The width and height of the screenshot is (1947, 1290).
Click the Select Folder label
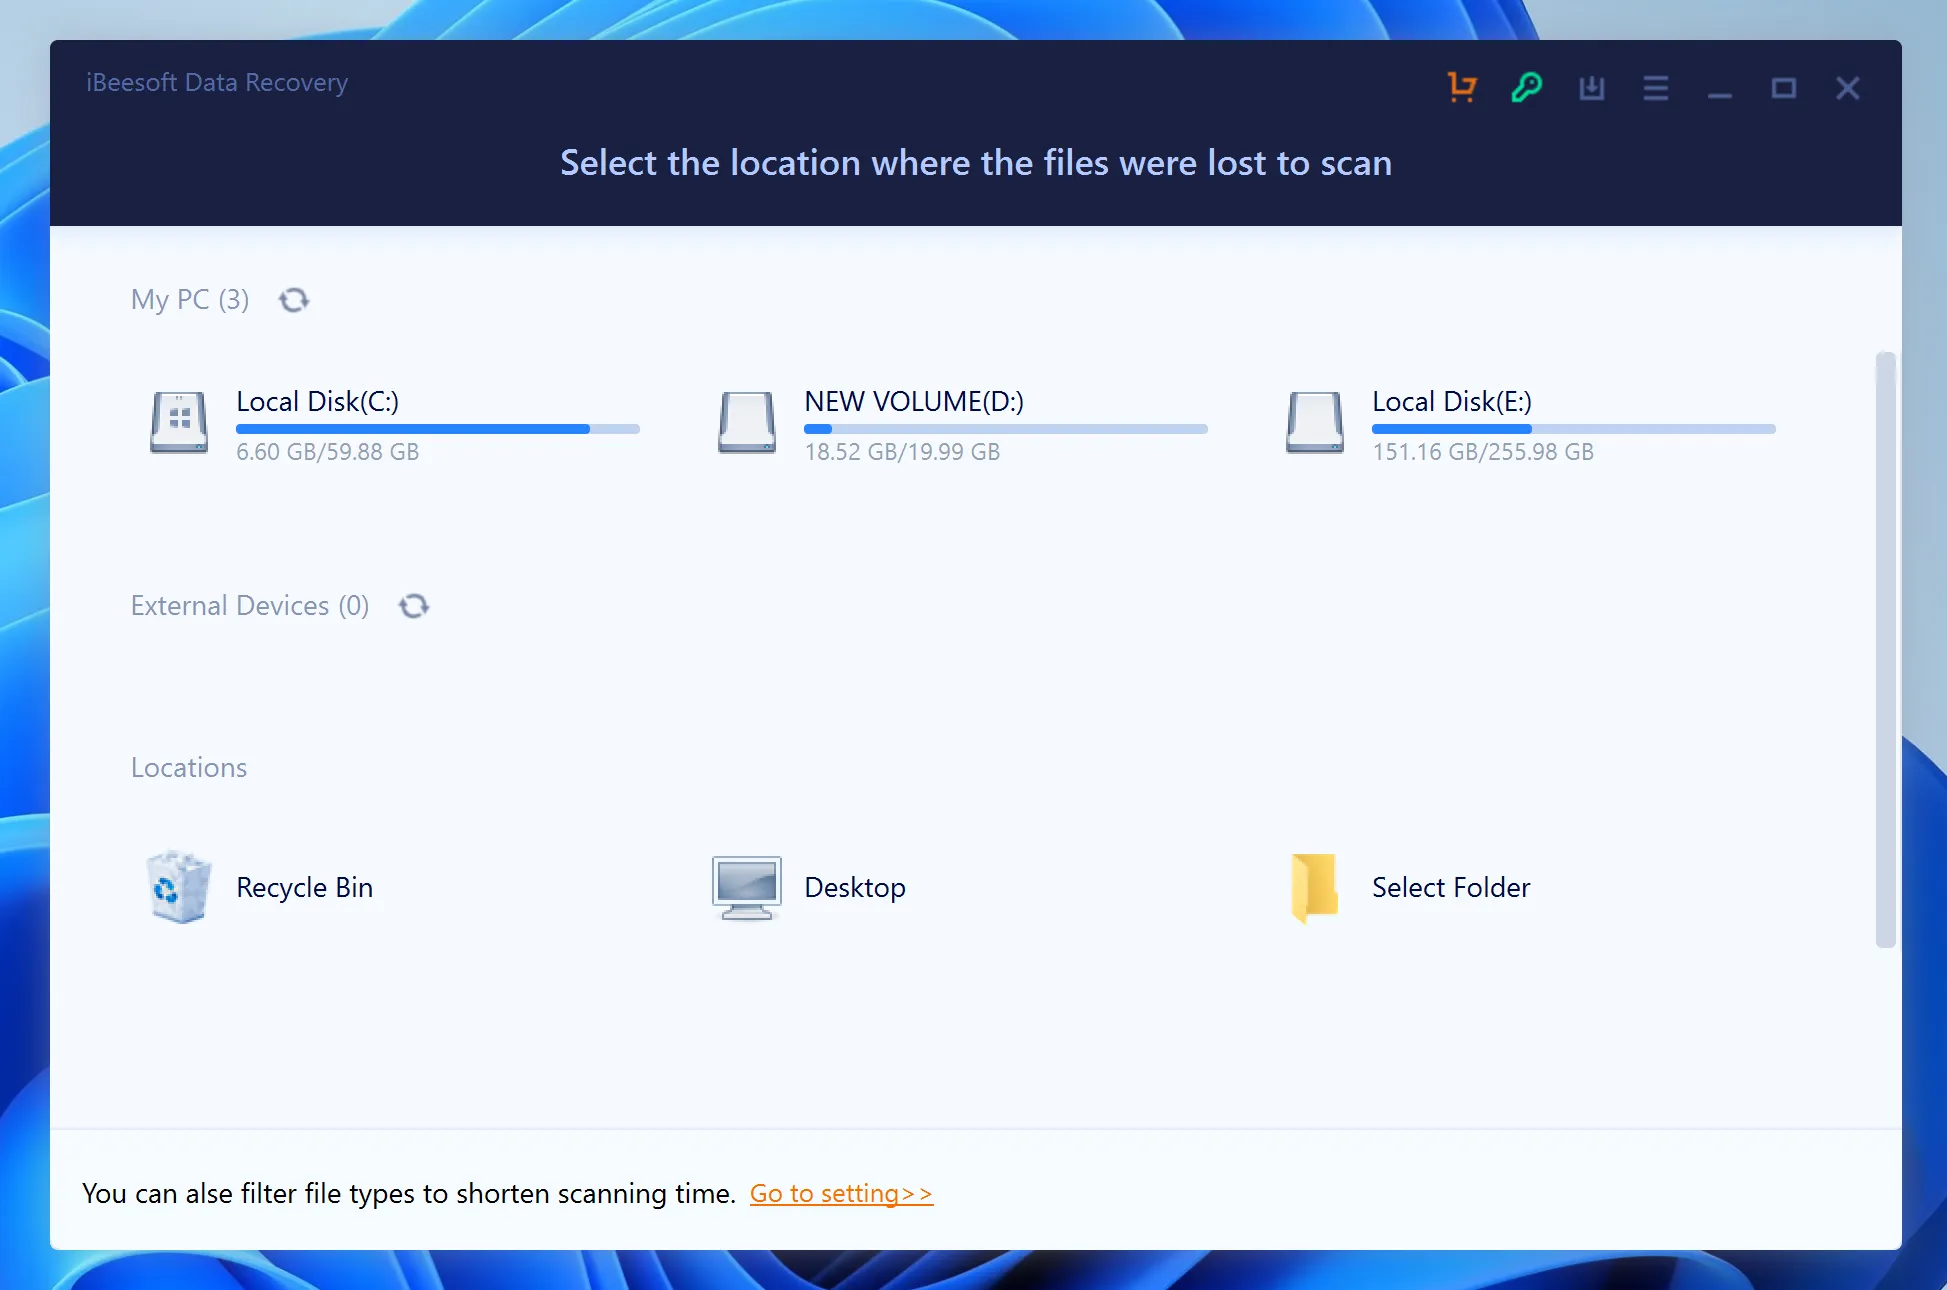(x=1451, y=888)
